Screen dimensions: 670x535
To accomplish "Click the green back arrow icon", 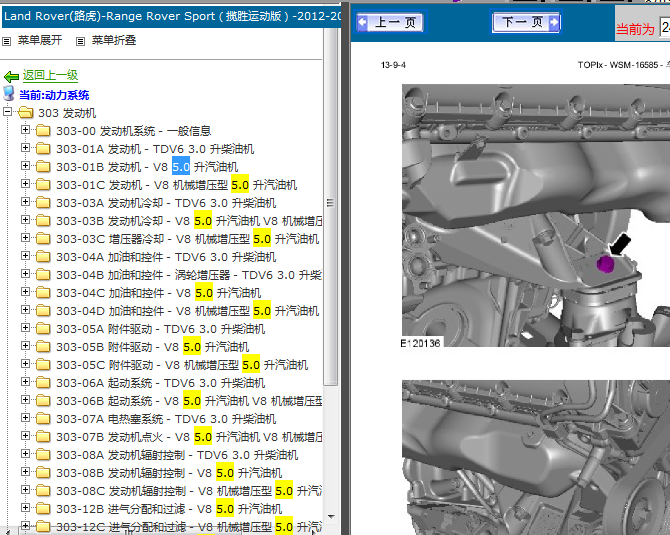I will coord(11,76).
